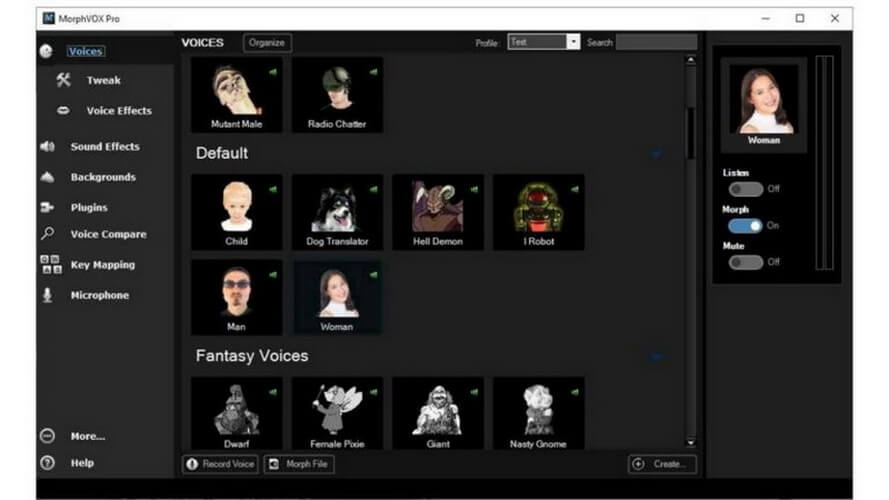The height and width of the screenshot is (500, 889).
Task: Preview Dog Translator voice speaker icon
Action: pos(374,189)
